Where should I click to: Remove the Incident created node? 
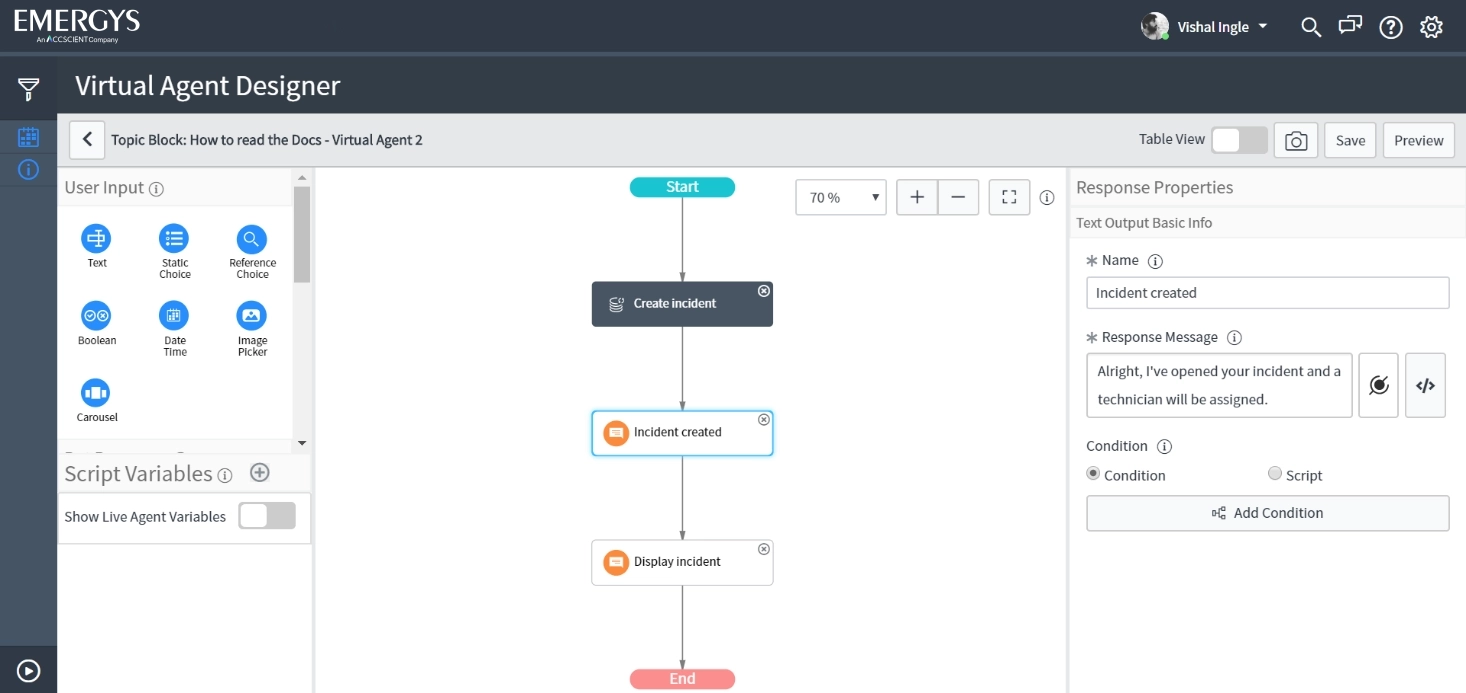coord(764,420)
